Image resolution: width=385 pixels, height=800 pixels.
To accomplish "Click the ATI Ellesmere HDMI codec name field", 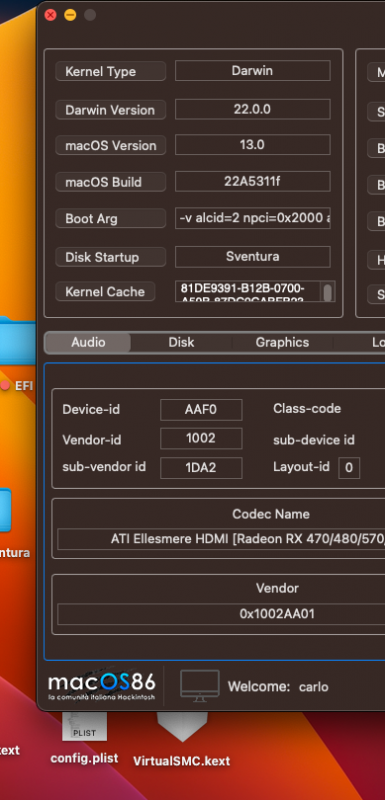I will [221, 539].
